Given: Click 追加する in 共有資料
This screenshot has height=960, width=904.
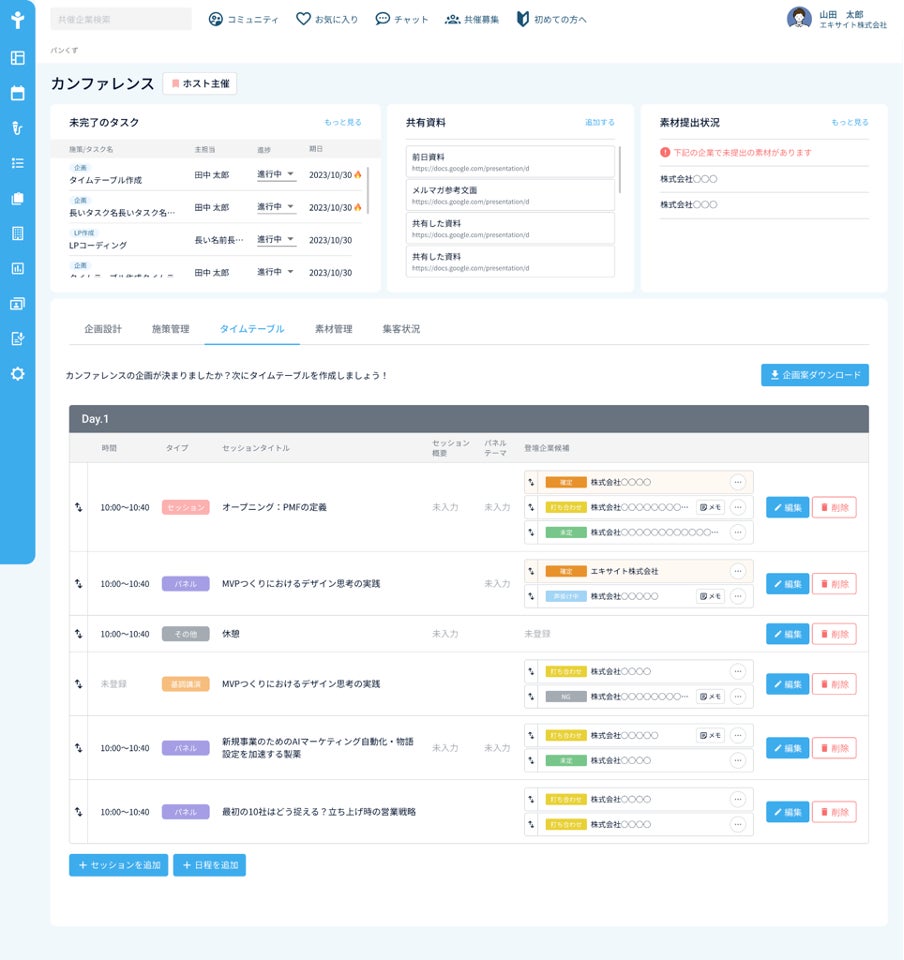Looking at the screenshot, I should point(600,122).
